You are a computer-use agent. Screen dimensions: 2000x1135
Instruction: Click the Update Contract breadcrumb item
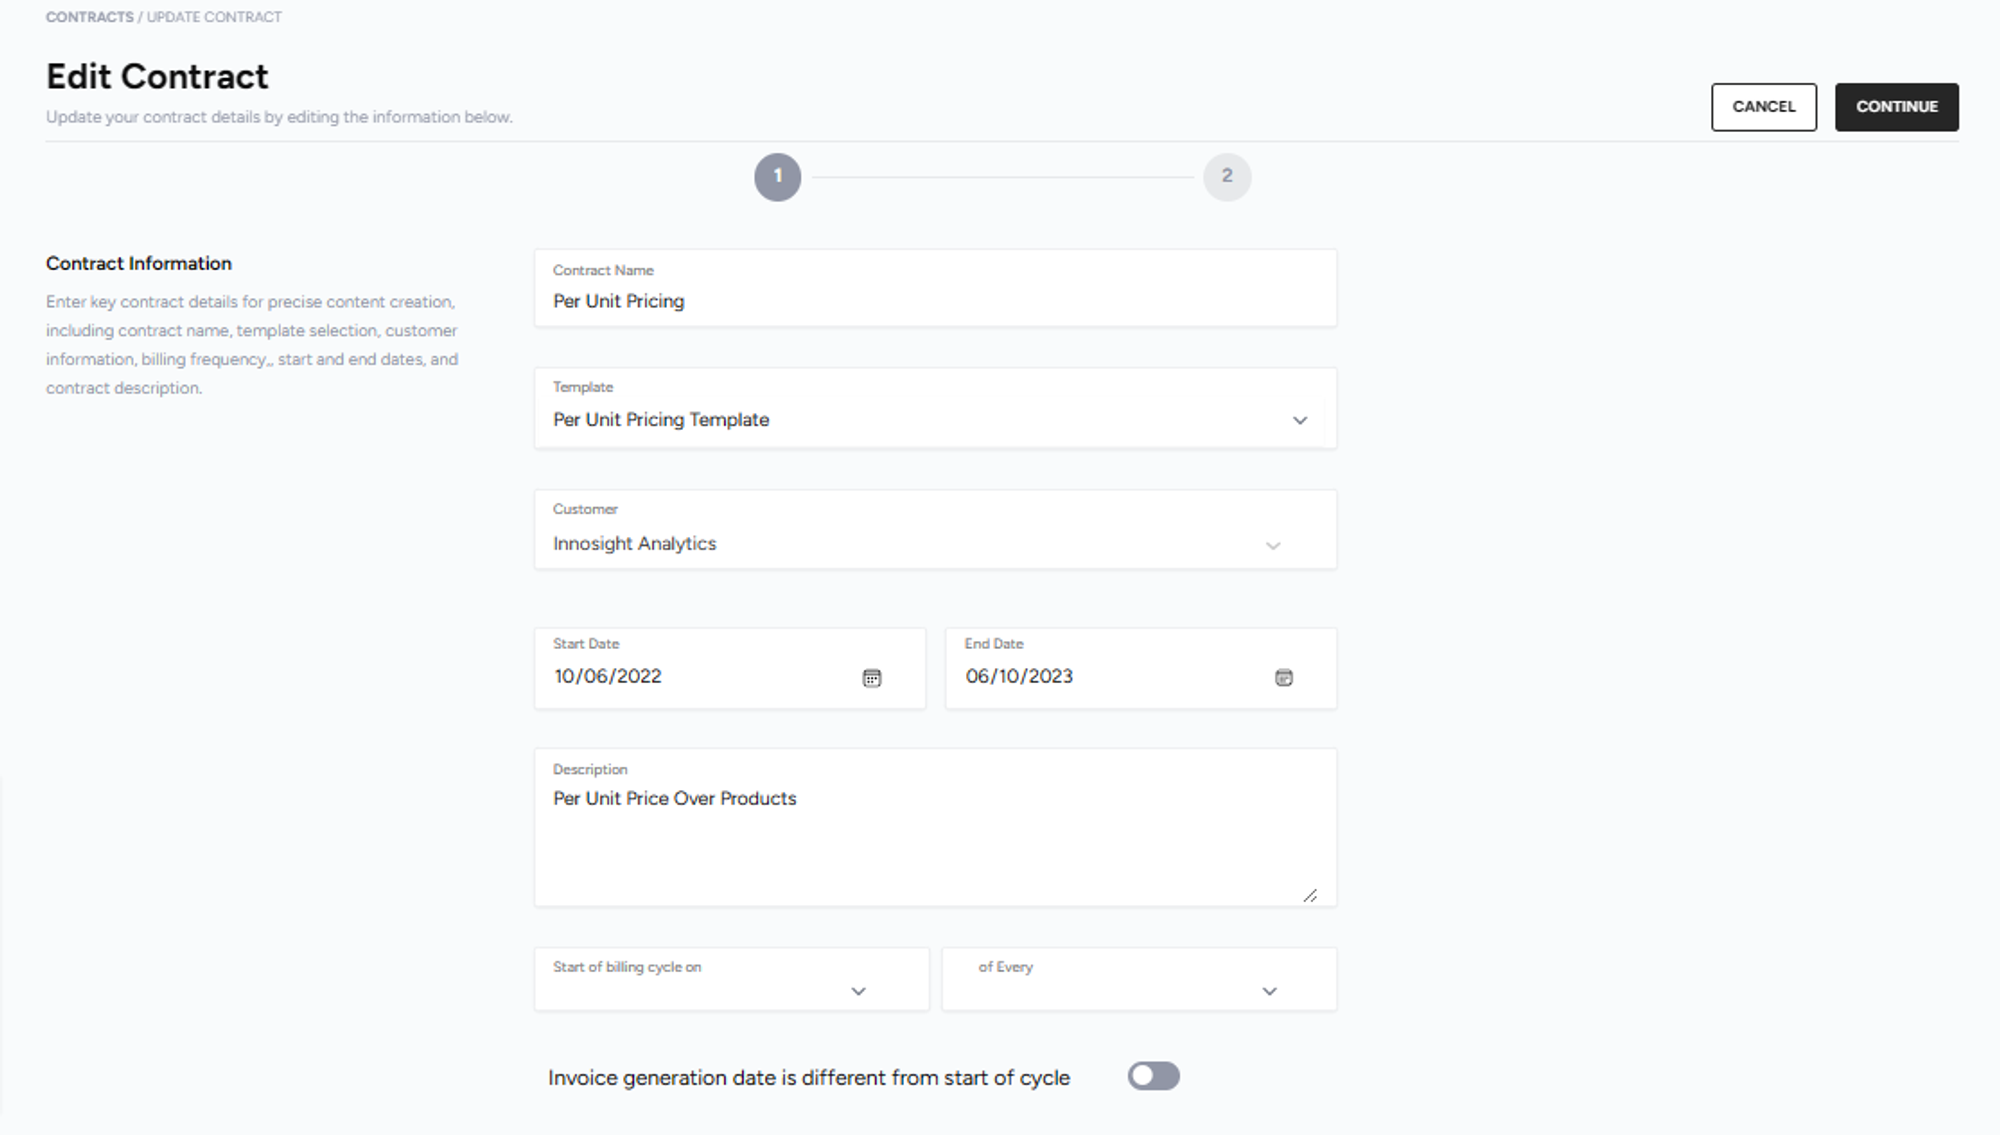point(214,17)
